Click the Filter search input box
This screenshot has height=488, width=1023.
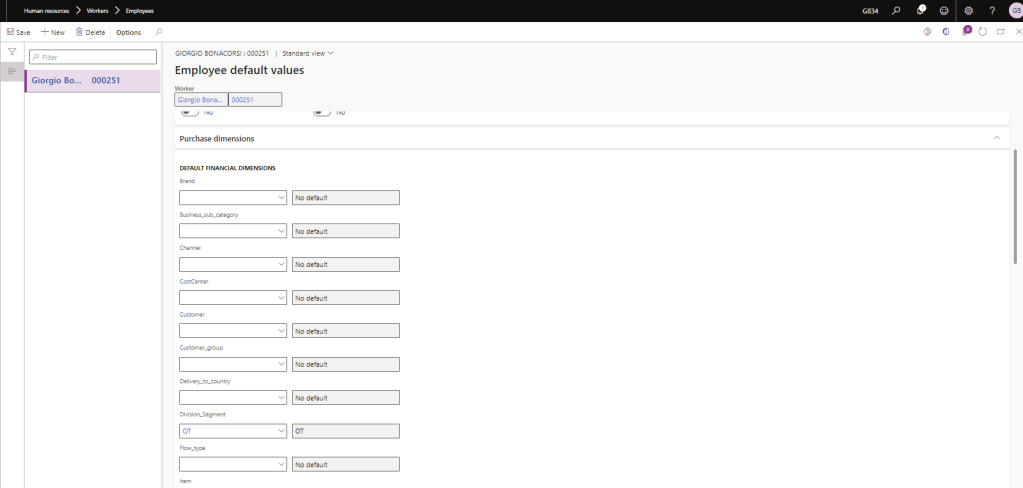[97, 57]
